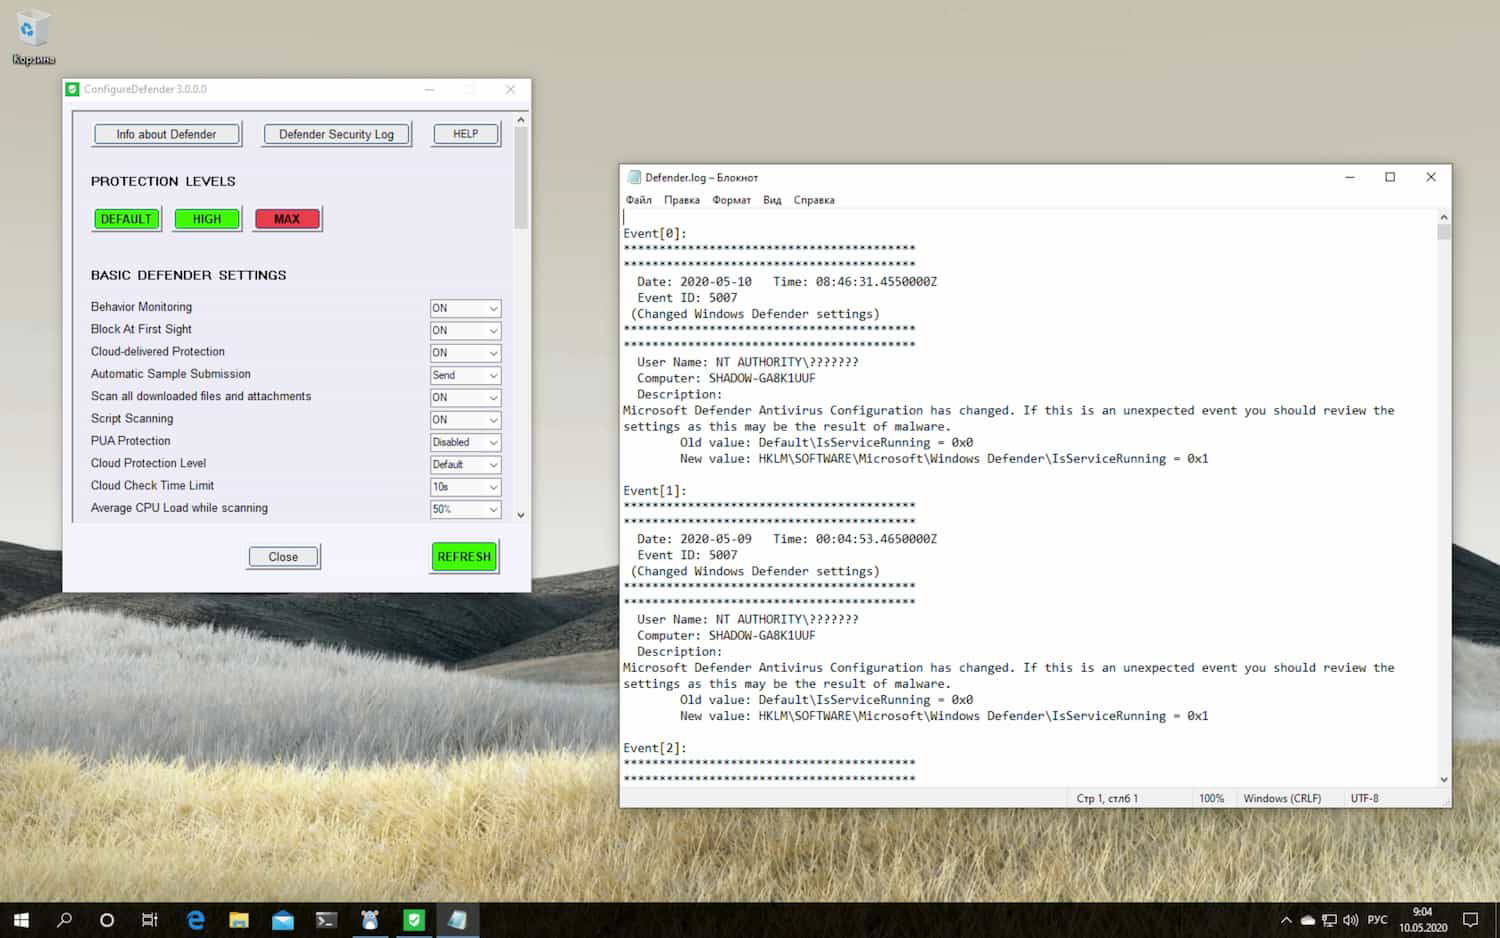Switch to Notepad via its taskbar icon
This screenshot has width=1500, height=938.
tap(458, 919)
